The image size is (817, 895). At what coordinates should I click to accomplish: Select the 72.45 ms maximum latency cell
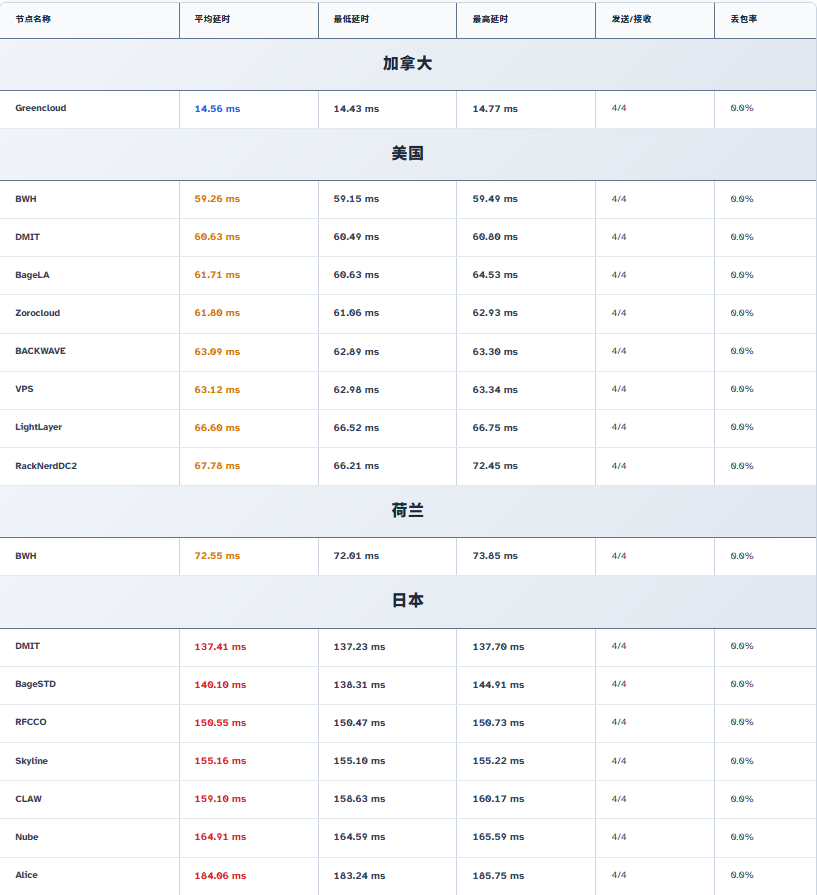click(x=495, y=466)
